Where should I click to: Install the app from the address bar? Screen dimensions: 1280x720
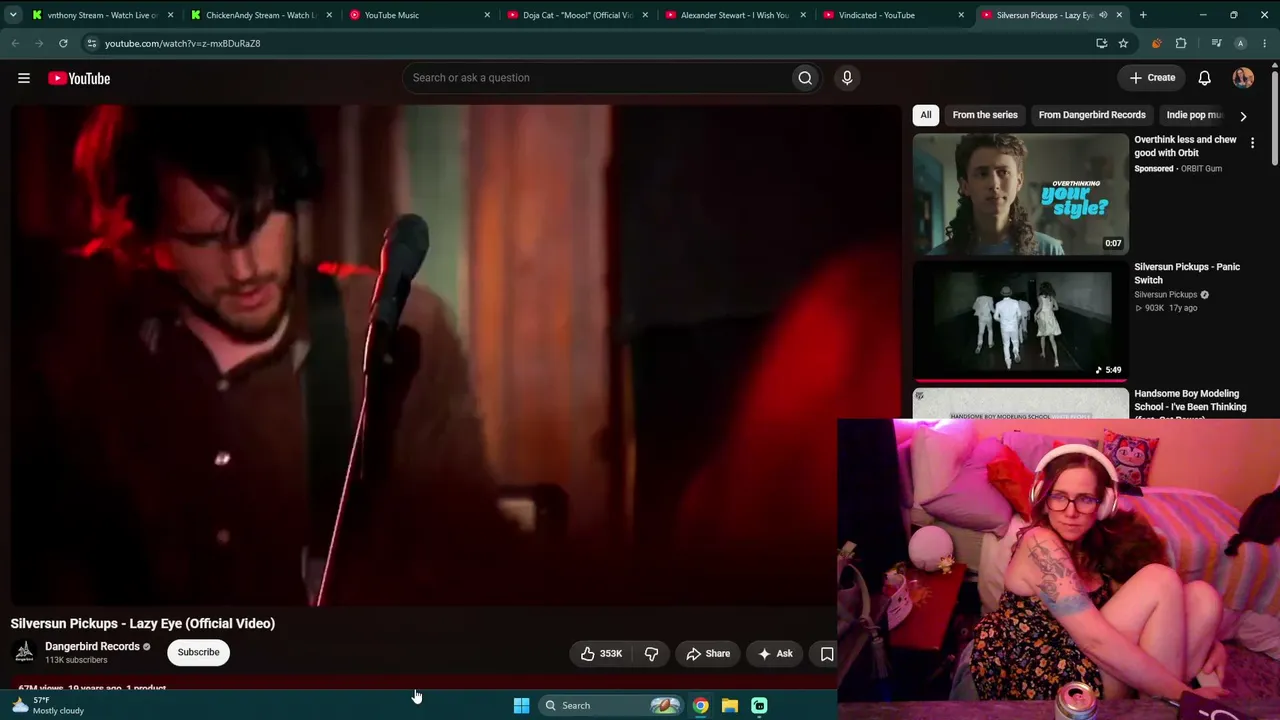pos(1101,43)
